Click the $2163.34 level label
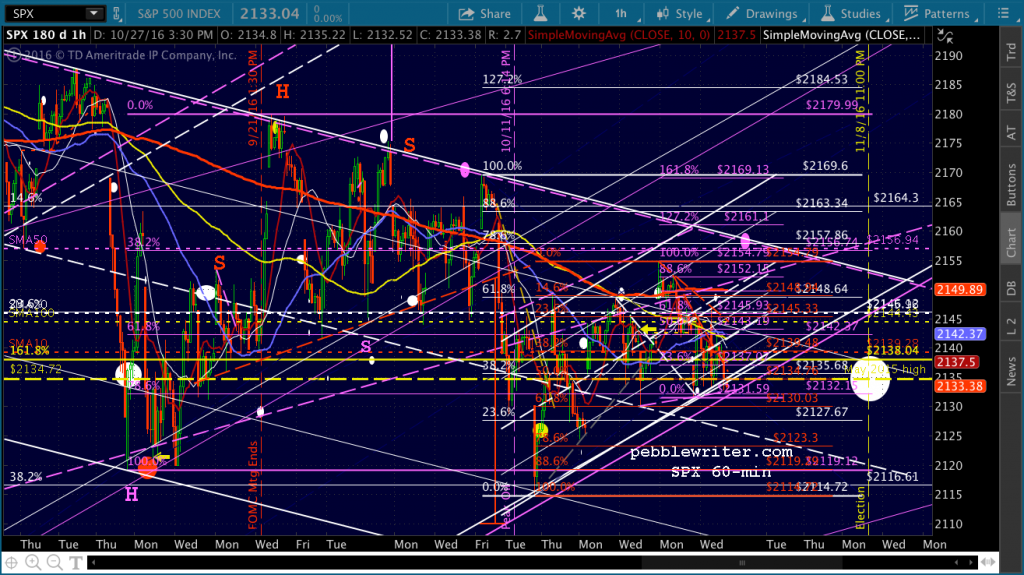 [822, 203]
